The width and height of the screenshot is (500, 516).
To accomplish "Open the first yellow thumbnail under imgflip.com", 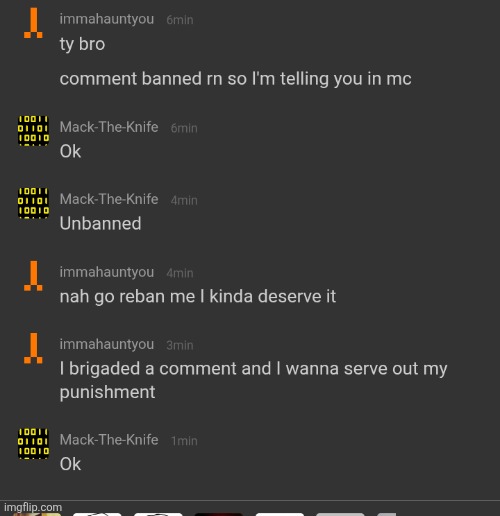I will point(37,515).
